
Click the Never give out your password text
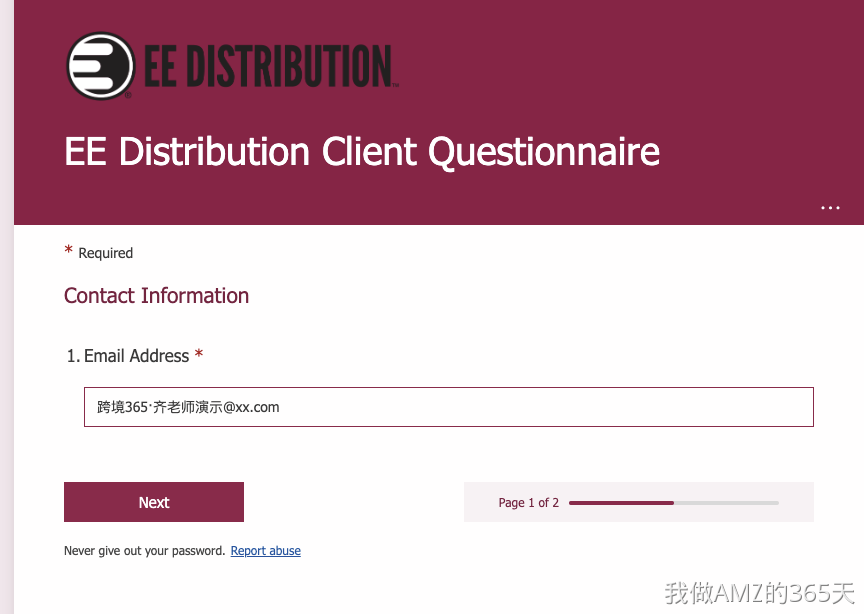tap(144, 551)
